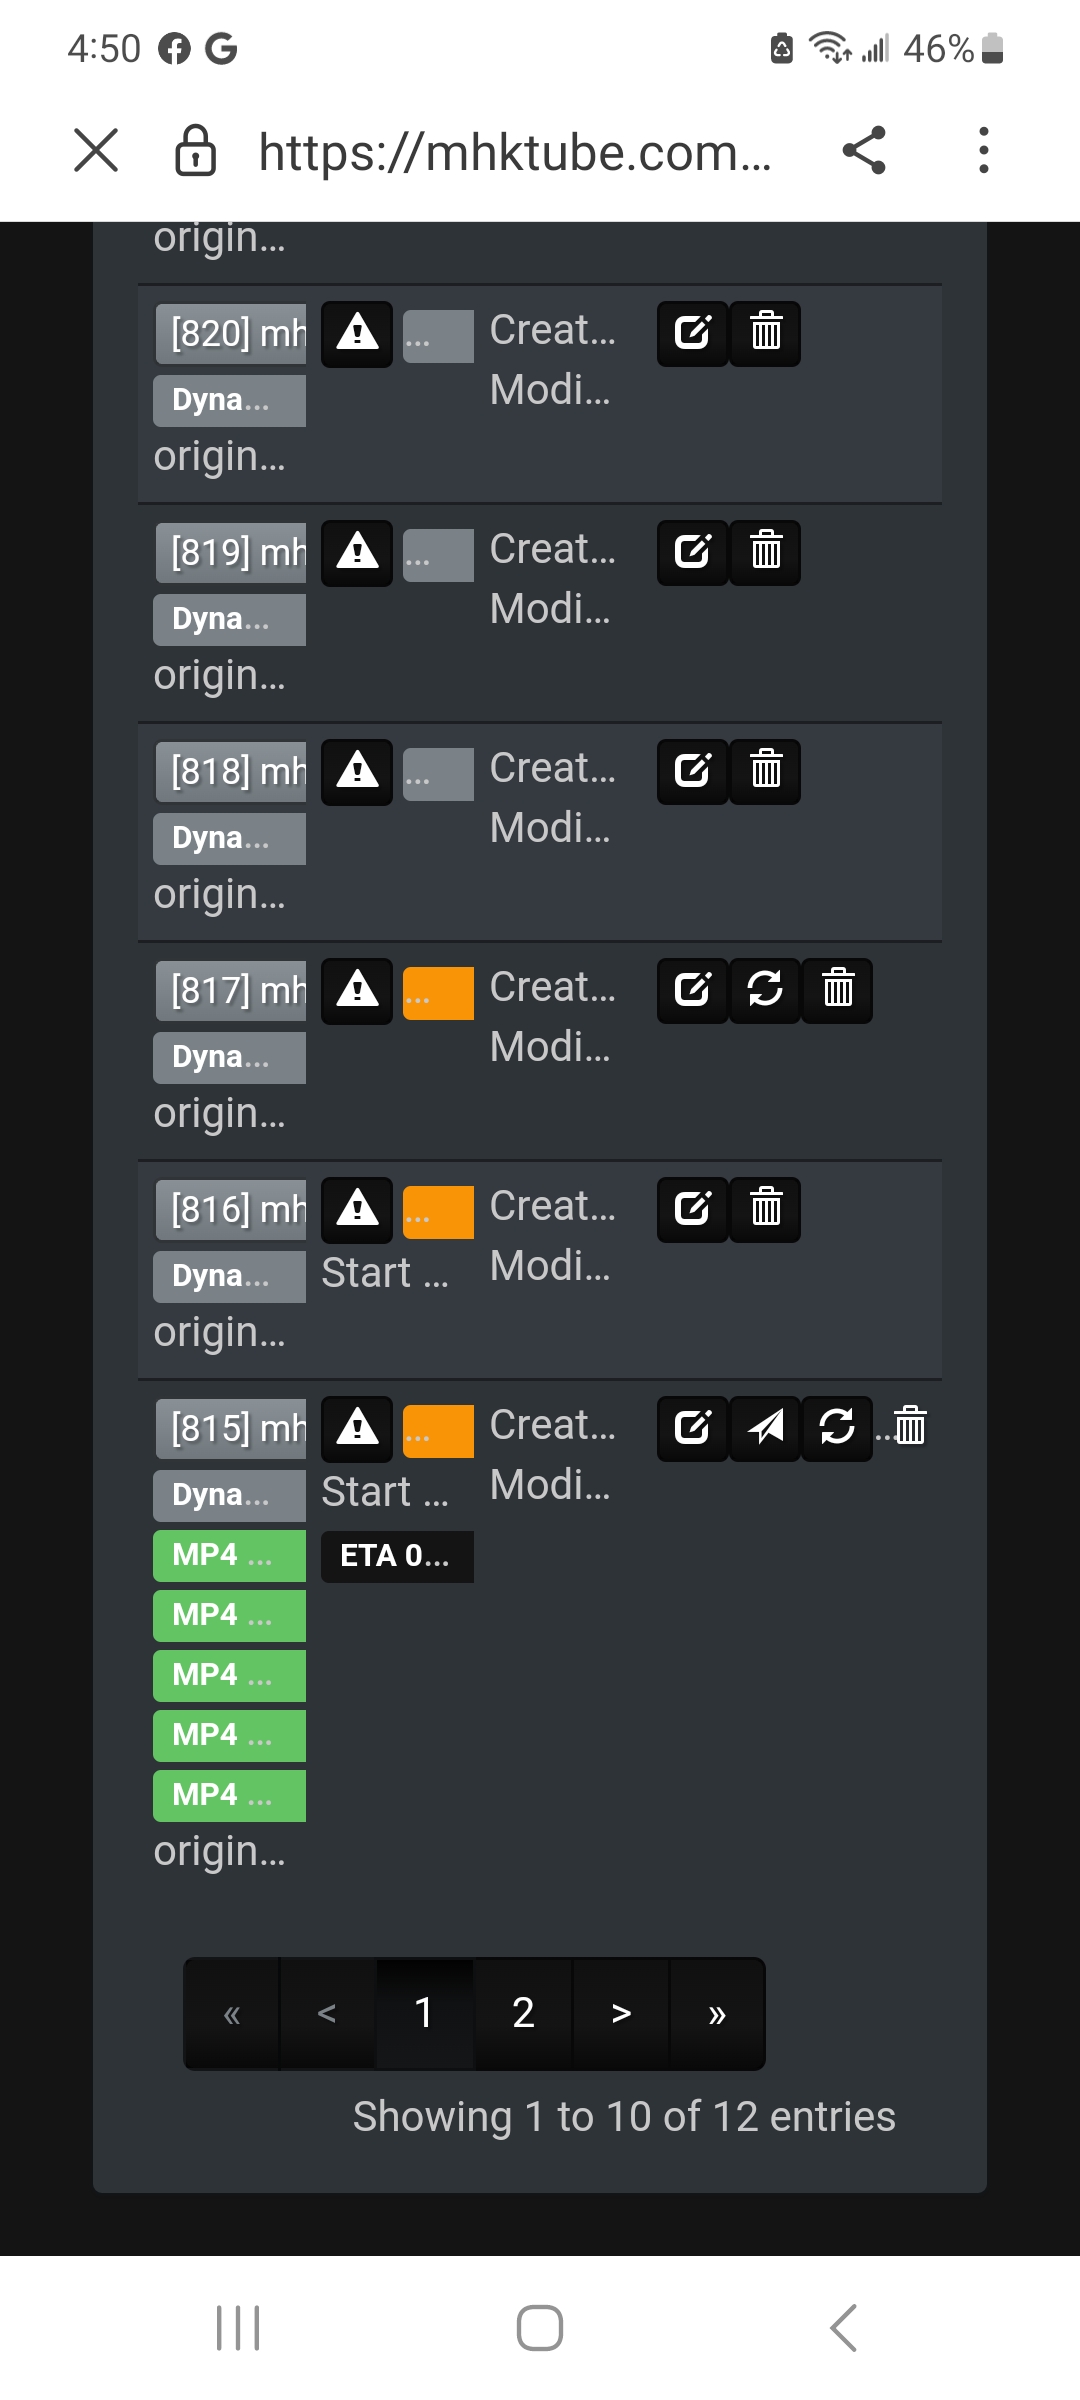Click warning icon in row 820
Image resolution: width=1080 pixels, height=2400 pixels.
pyautogui.click(x=357, y=334)
